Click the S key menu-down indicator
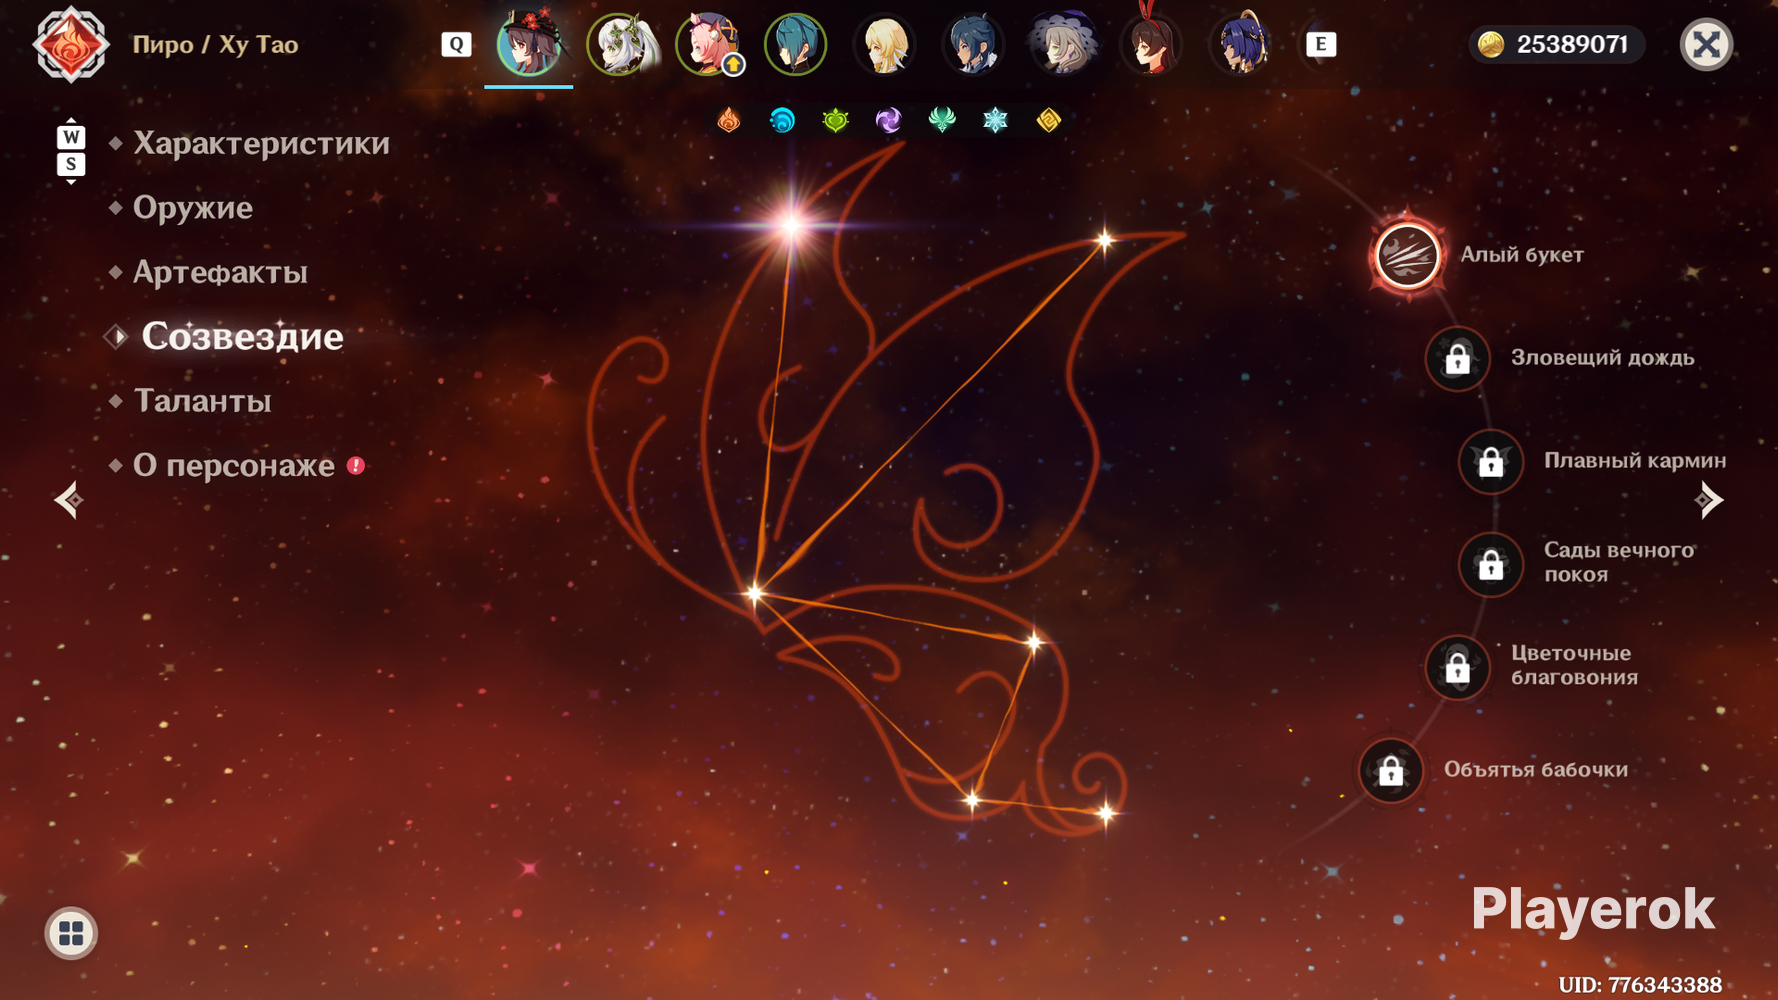The width and height of the screenshot is (1778, 1000). 70,166
